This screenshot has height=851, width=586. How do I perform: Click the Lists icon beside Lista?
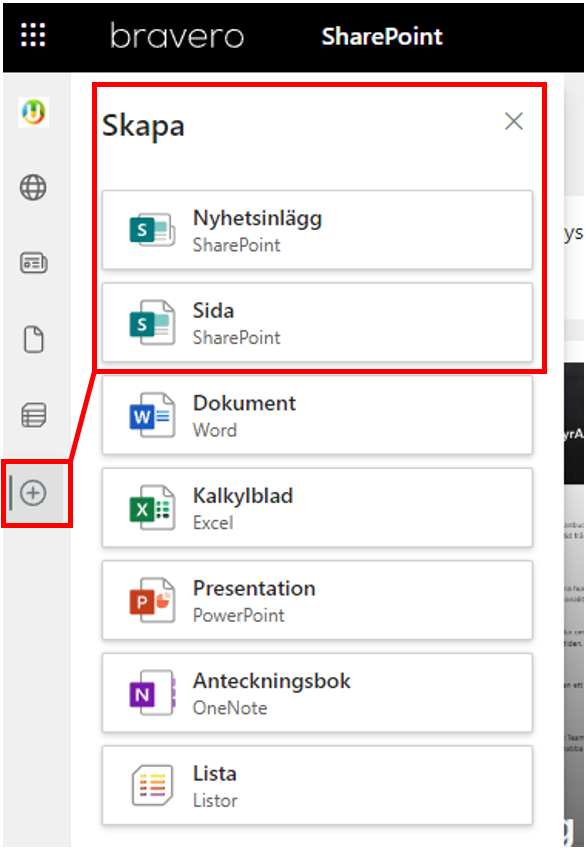[x=152, y=785]
